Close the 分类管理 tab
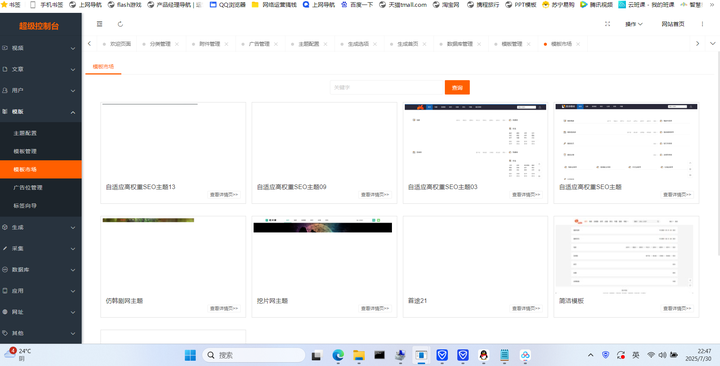The image size is (720, 366). [x=177, y=44]
